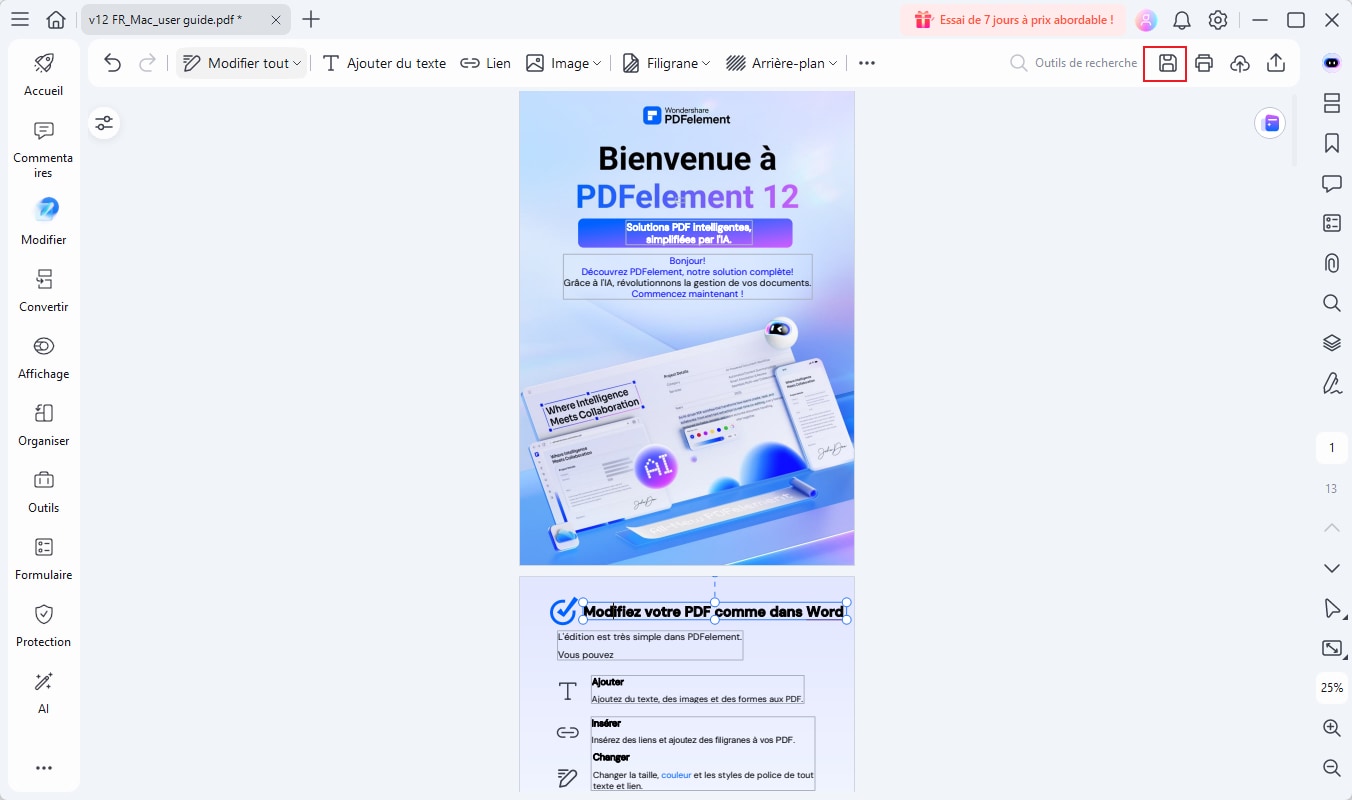Open Organiser in the left sidebar

tap(43, 425)
